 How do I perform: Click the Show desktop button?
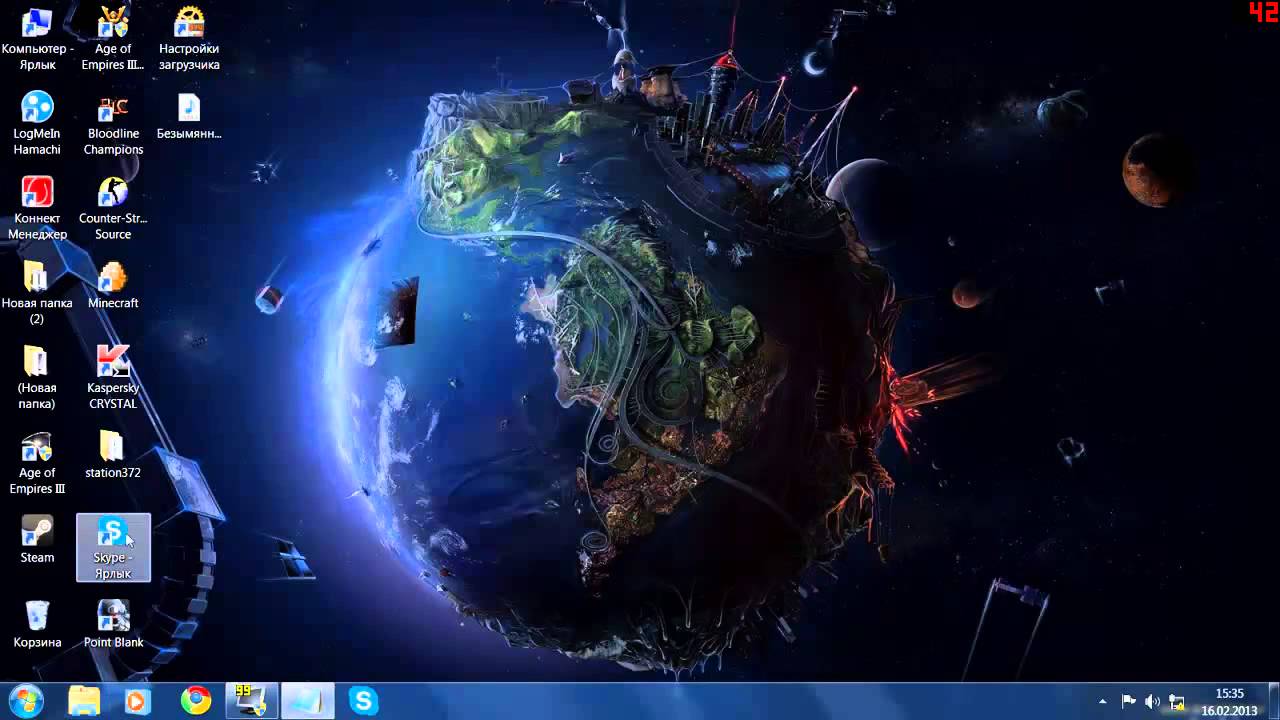point(1272,701)
